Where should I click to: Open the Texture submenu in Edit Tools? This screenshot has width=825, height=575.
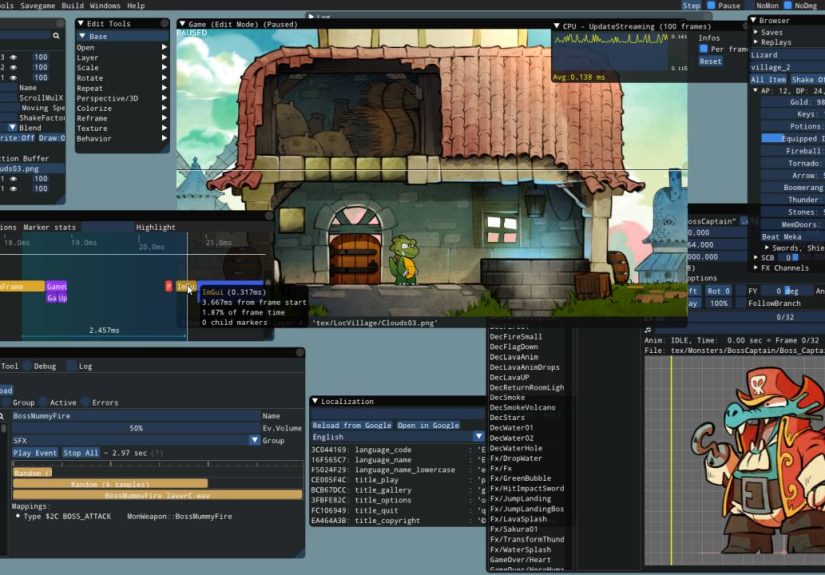[x=122, y=128]
